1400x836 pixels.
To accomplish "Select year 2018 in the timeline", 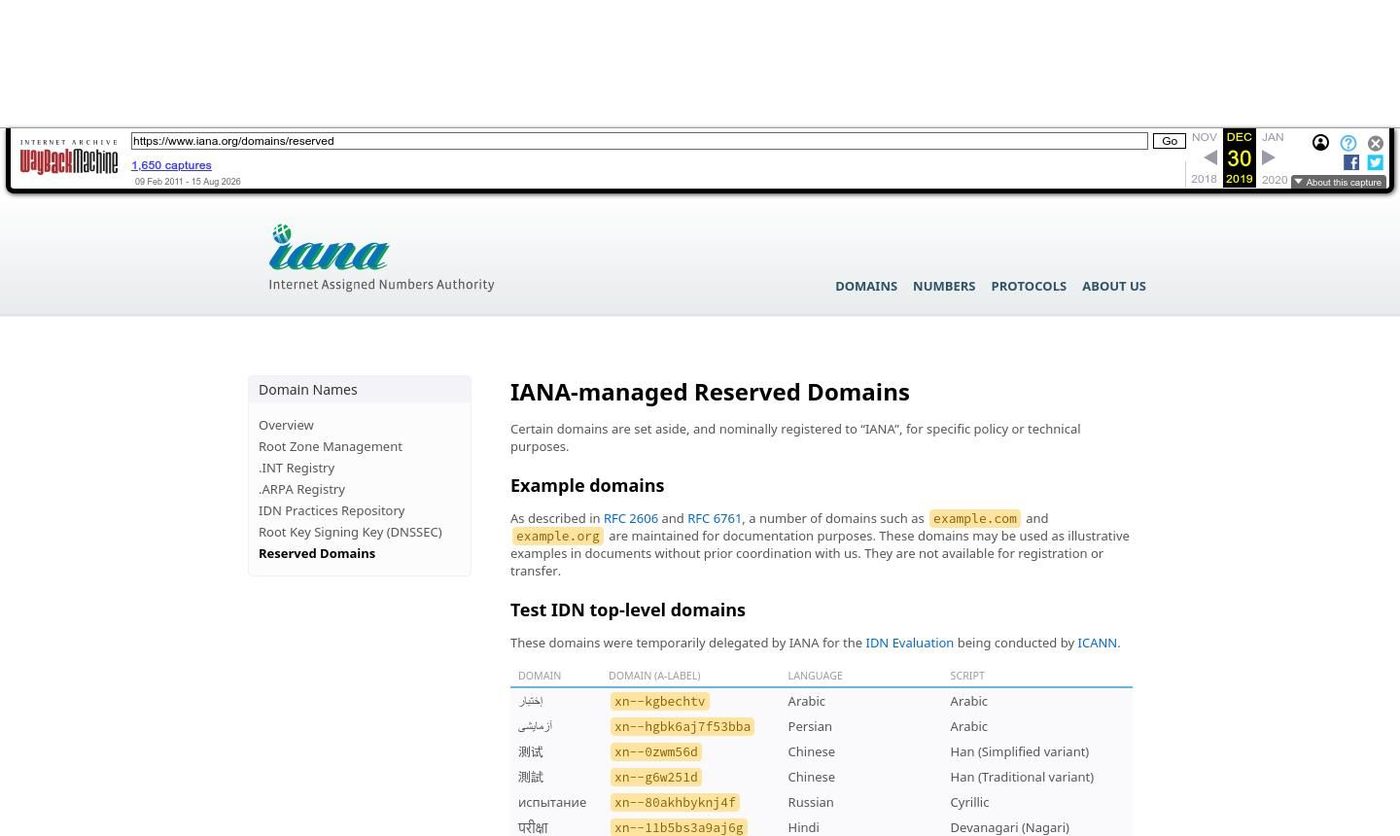I will point(1204,179).
